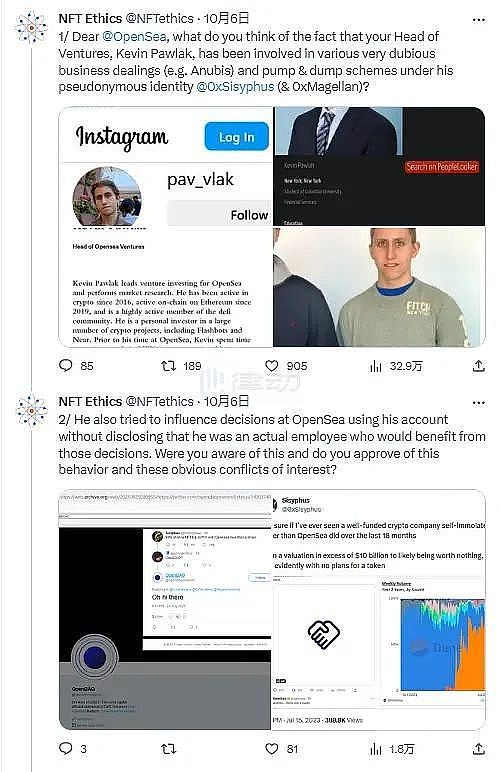This screenshot has width=500, height=772.
Task: Retweet the second NFT Ethics tweet
Action: [168, 749]
